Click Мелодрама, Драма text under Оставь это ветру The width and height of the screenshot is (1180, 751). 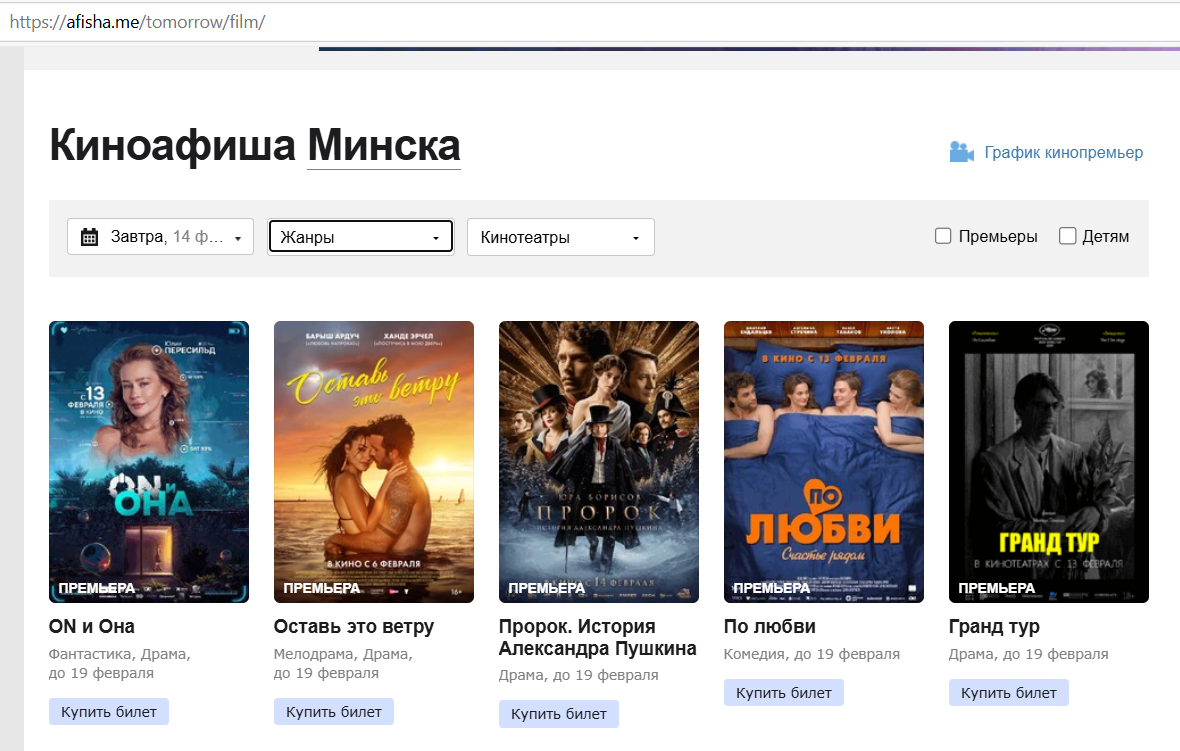342,654
